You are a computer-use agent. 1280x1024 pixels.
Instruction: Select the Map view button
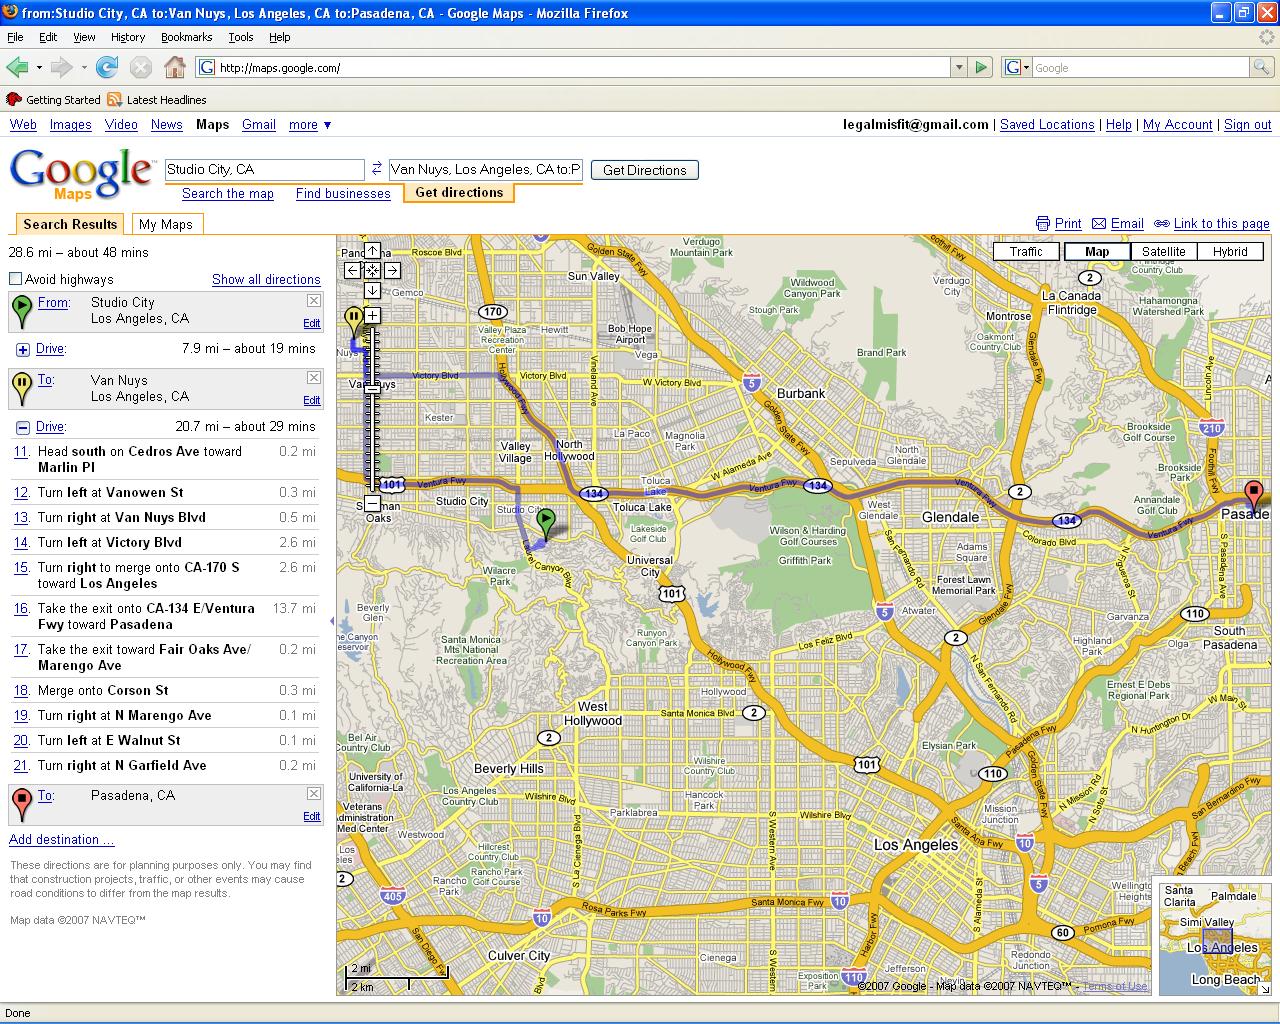[1097, 252]
